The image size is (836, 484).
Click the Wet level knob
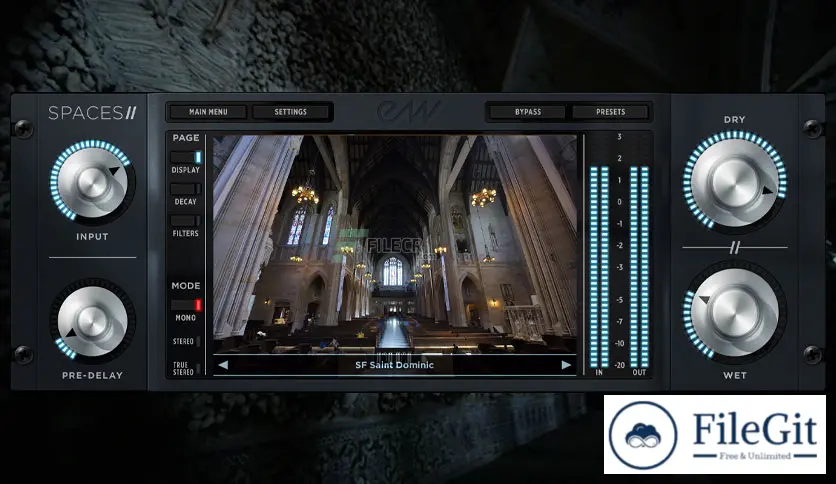[734, 312]
